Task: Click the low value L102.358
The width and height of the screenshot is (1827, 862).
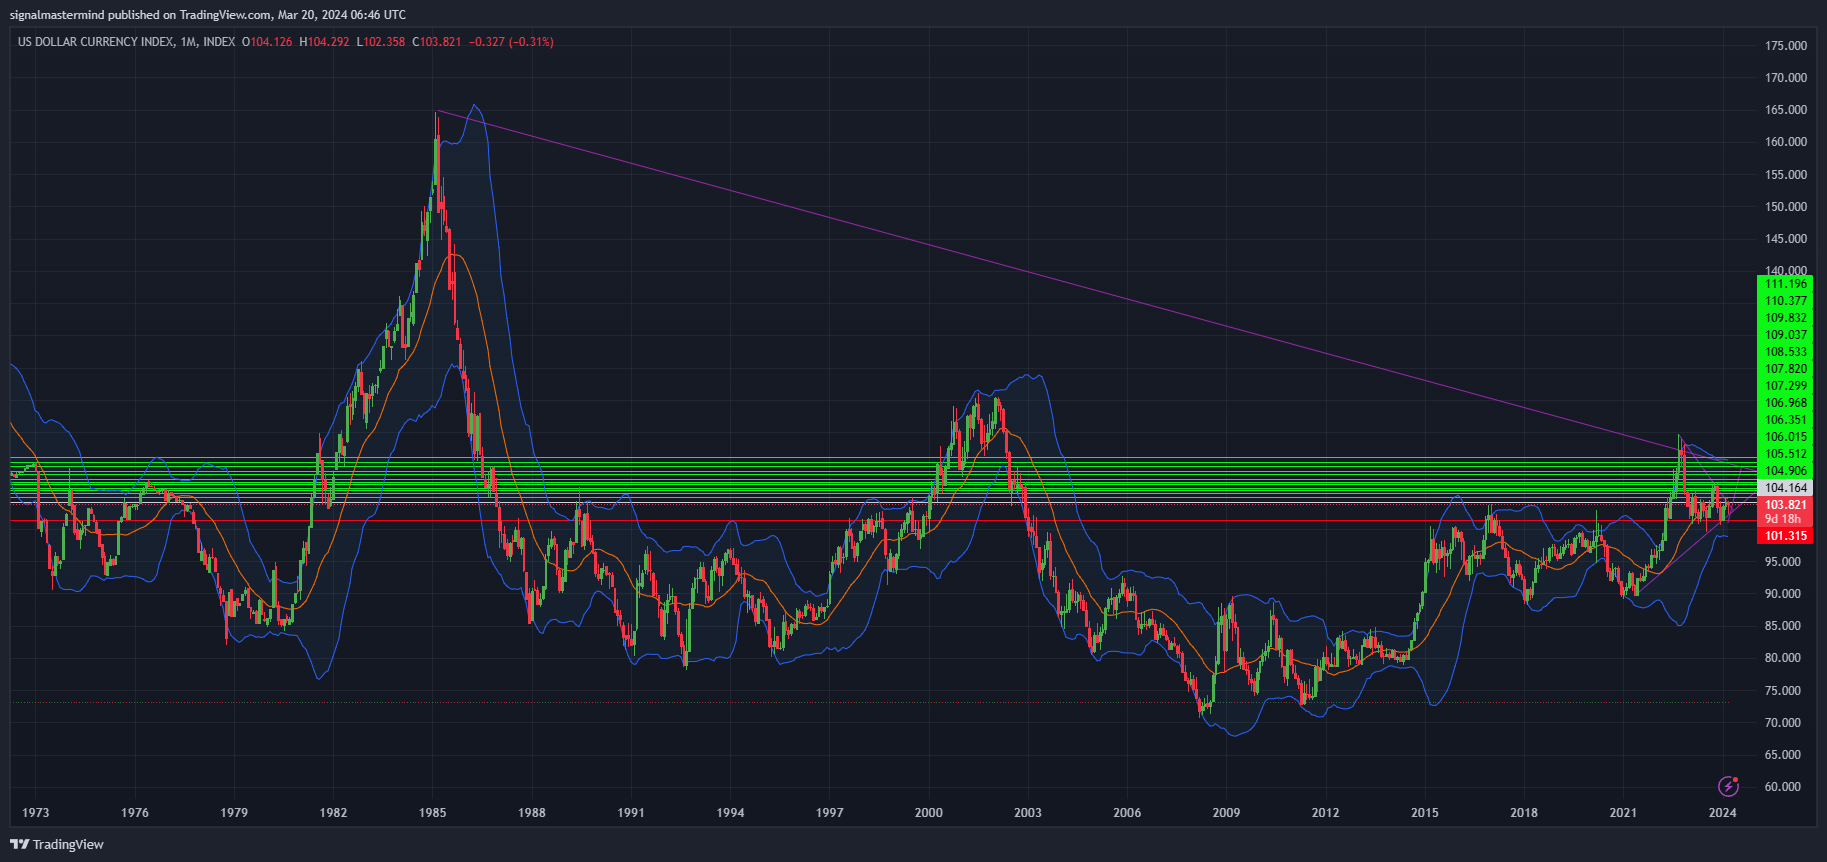Action: point(381,42)
